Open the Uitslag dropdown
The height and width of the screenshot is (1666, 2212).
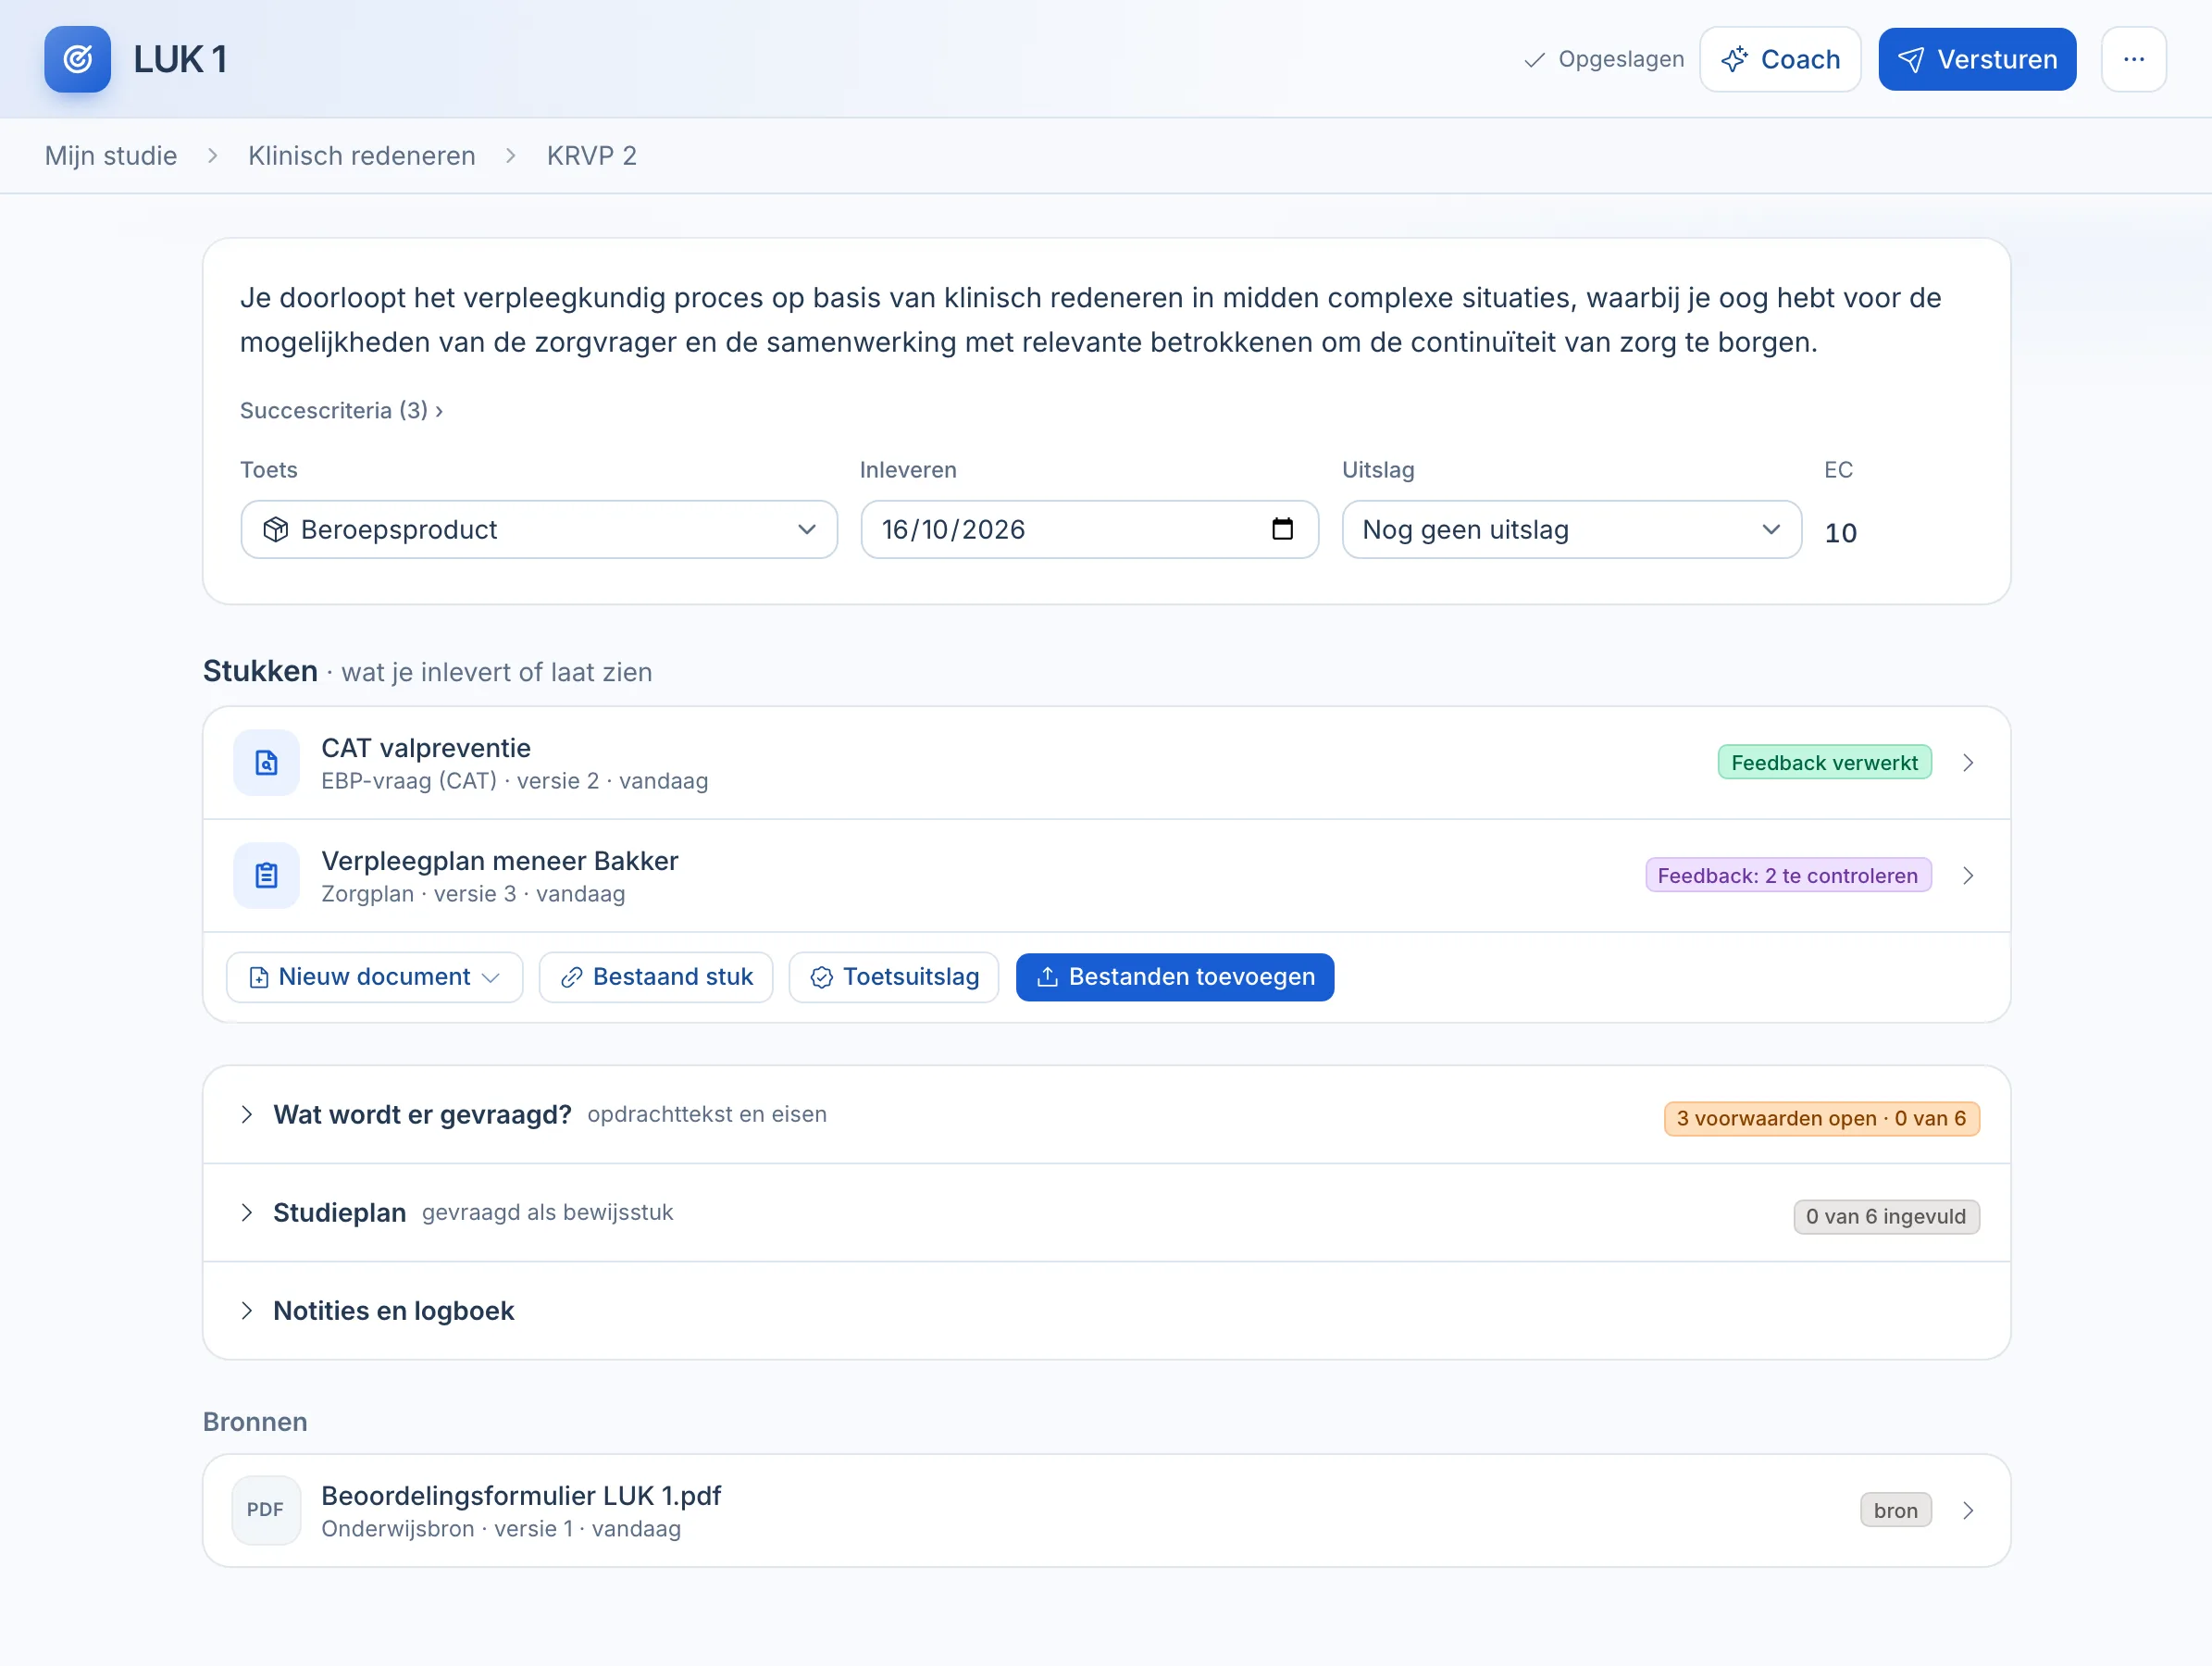pos(1571,530)
